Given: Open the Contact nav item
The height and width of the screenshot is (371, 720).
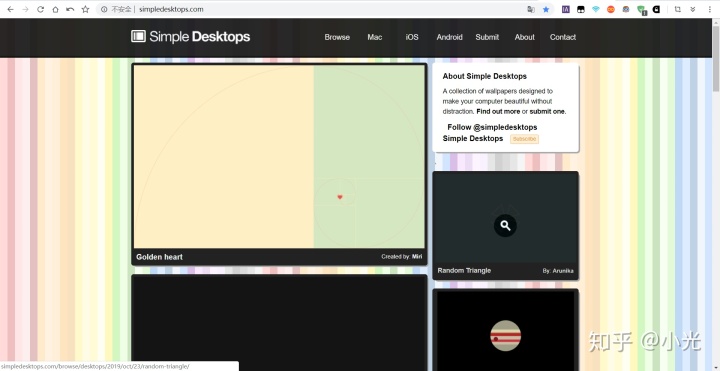Looking at the screenshot, I should point(563,37).
